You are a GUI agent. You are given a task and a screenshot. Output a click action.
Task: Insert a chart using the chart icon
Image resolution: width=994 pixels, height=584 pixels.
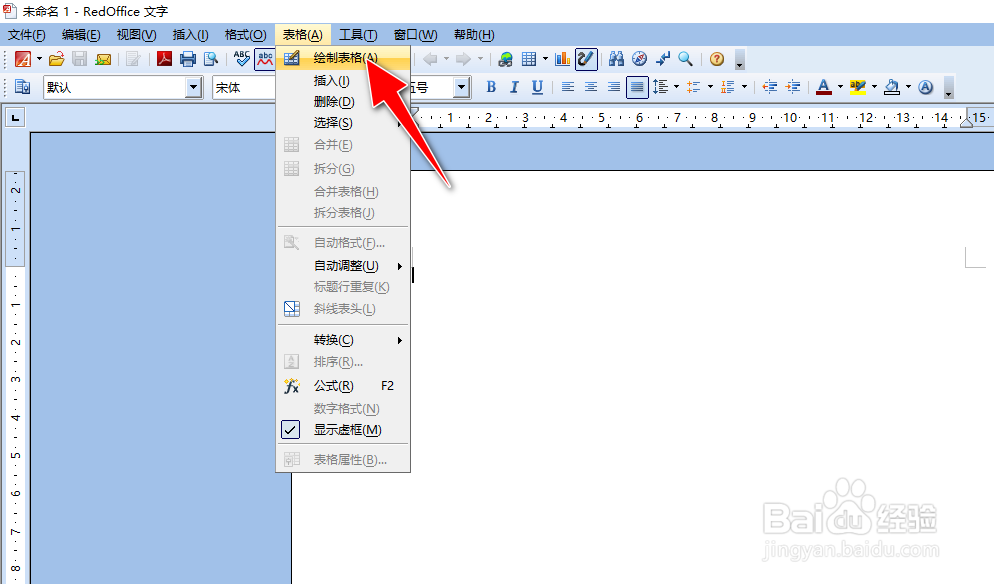pos(560,59)
